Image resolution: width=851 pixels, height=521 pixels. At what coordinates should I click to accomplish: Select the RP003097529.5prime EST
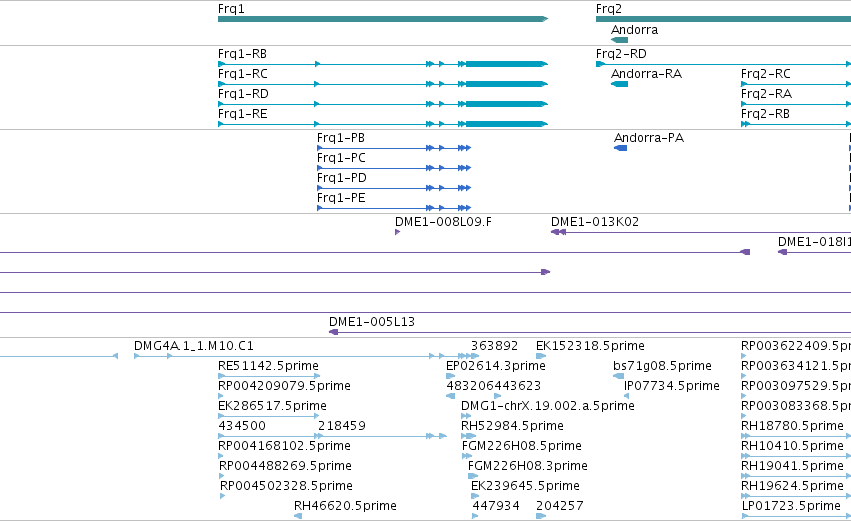click(x=743, y=396)
